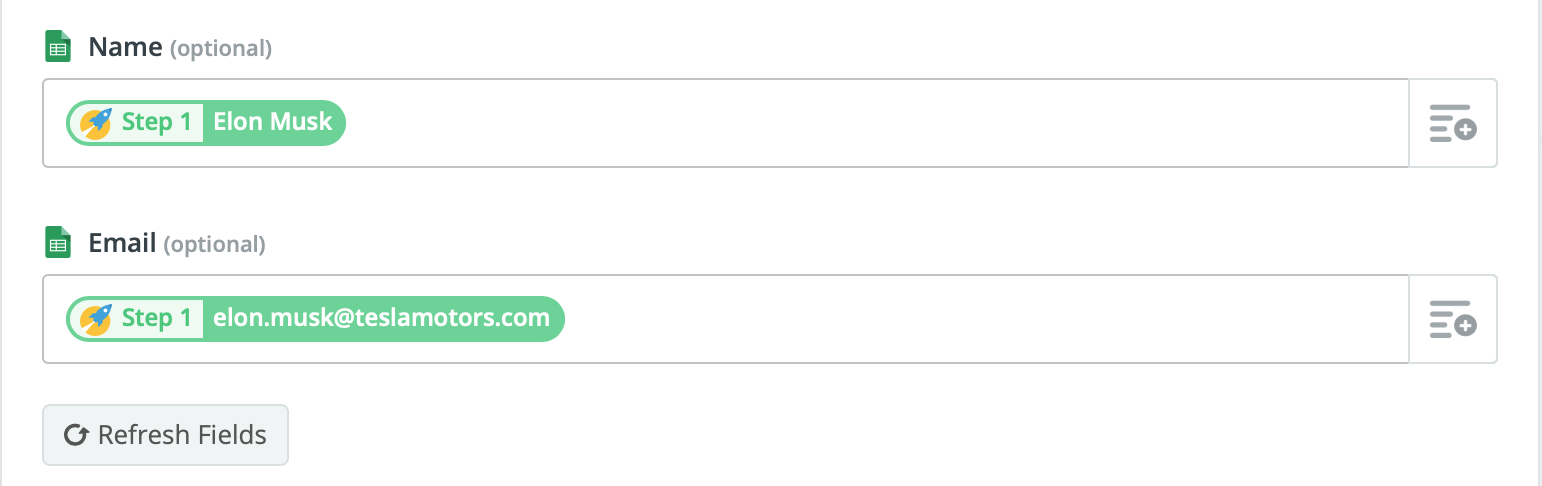This screenshot has height=486, width=1542.
Task: Click the plus badge on Email's insert icon
Action: pyautogui.click(x=1465, y=326)
